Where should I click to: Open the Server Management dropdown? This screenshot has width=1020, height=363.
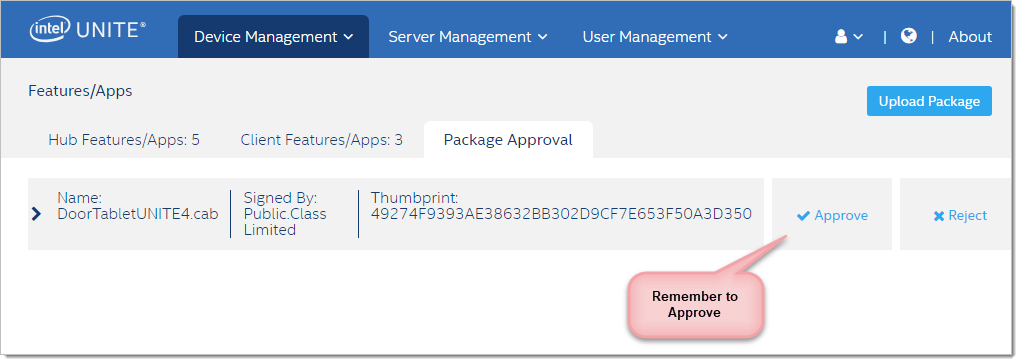[468, 37]
